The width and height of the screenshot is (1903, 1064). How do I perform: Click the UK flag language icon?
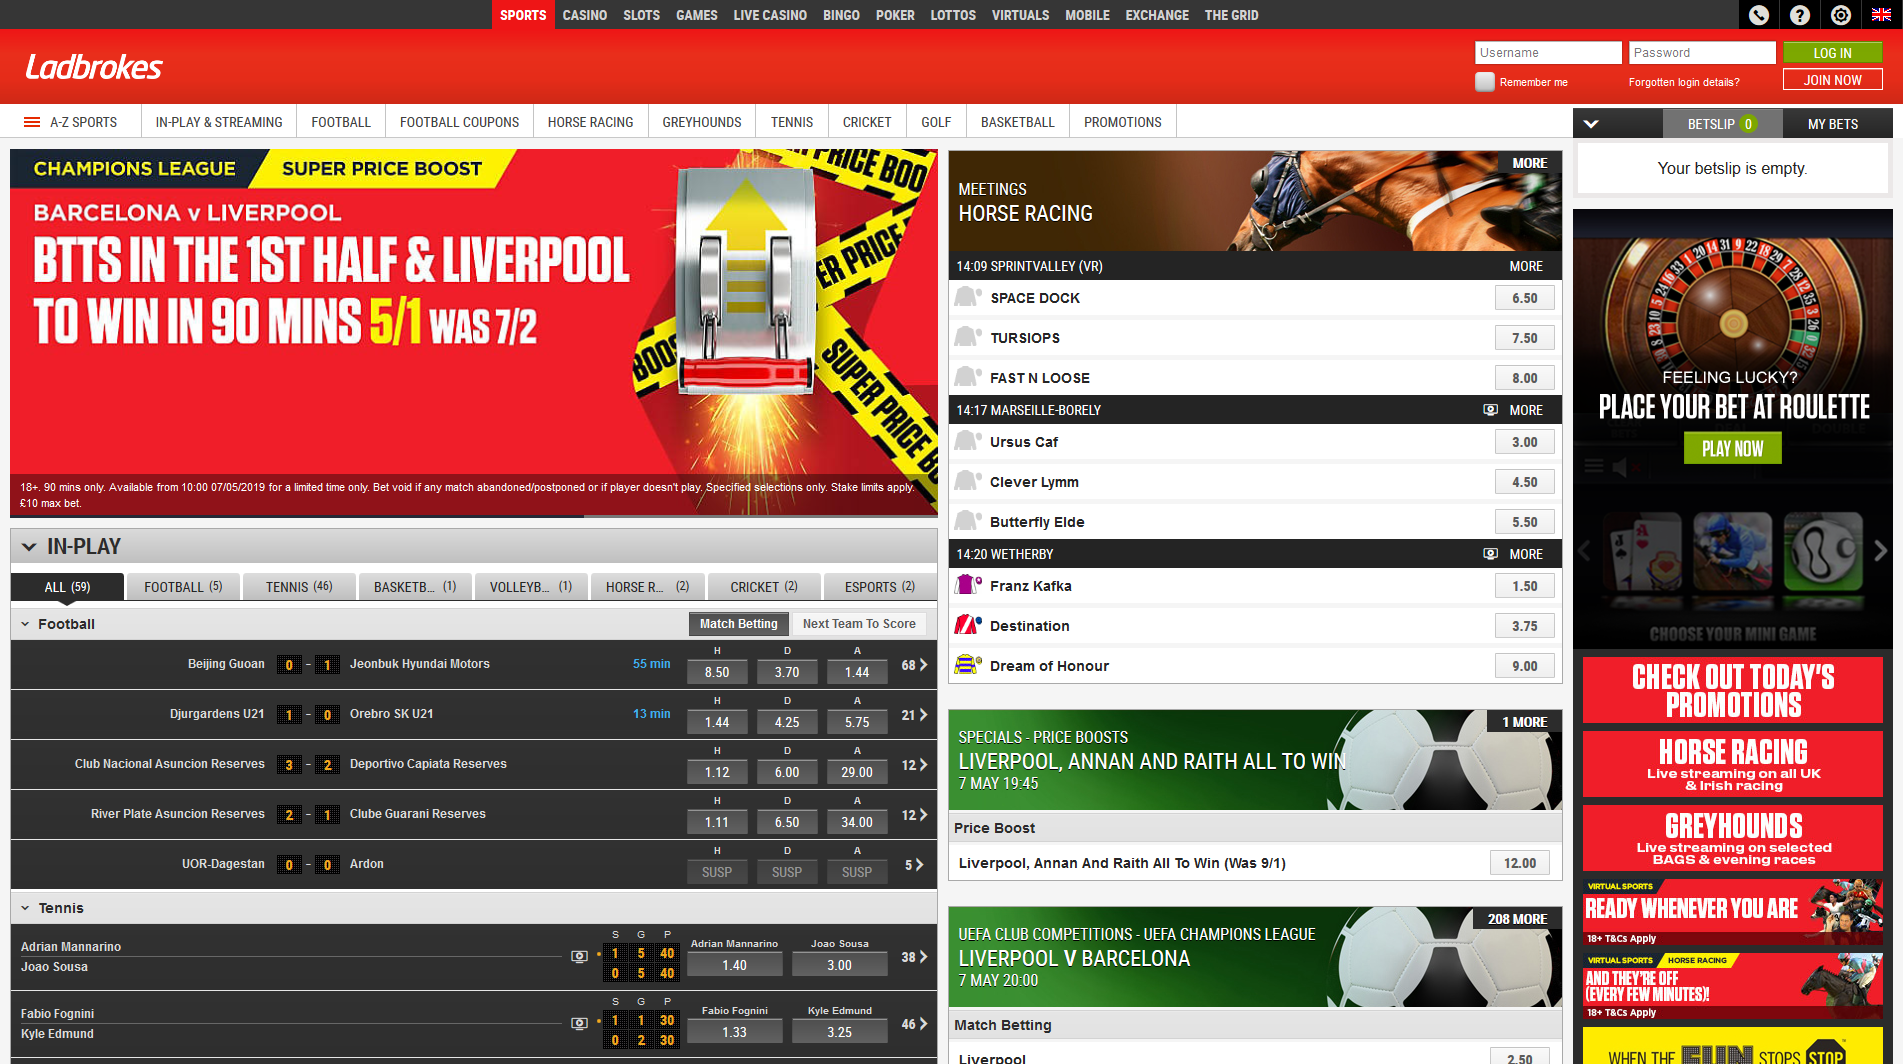click(x=1881, y=15)
